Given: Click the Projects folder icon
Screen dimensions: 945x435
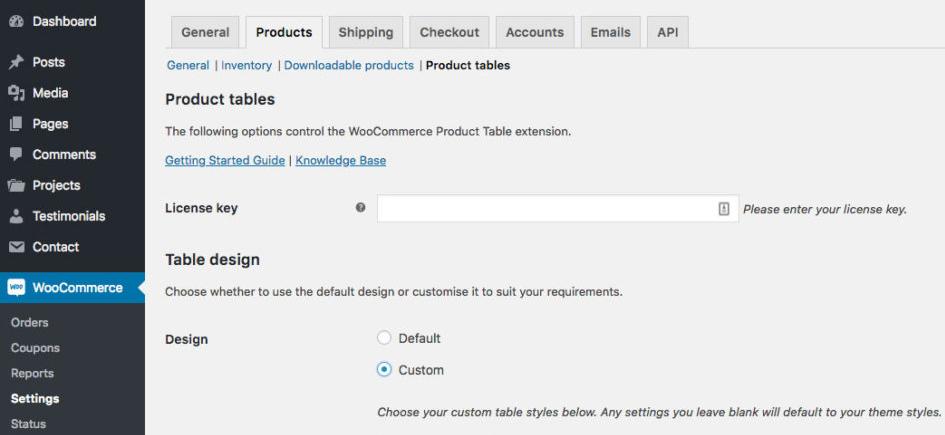Looking at the screenshot, I should pos(16,185).
